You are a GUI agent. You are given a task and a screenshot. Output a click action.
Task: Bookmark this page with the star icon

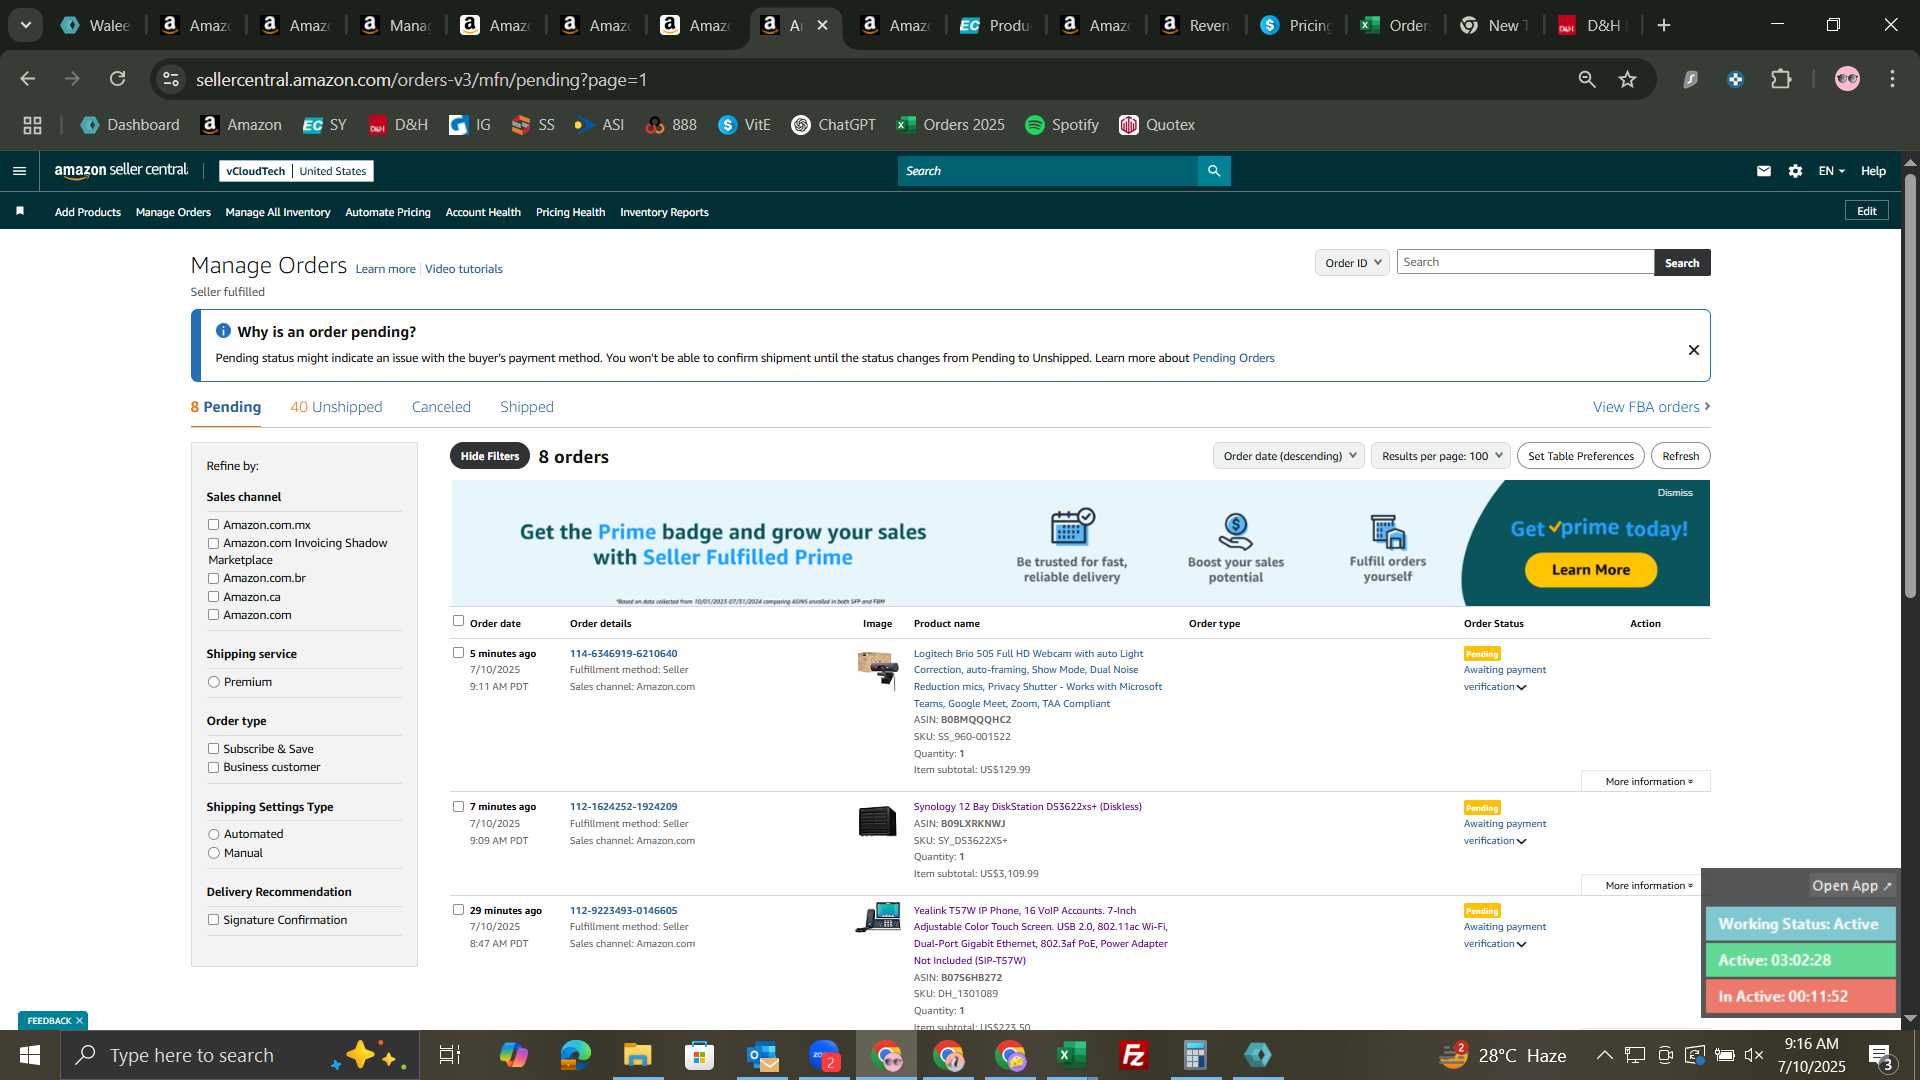coord(1628,79)
